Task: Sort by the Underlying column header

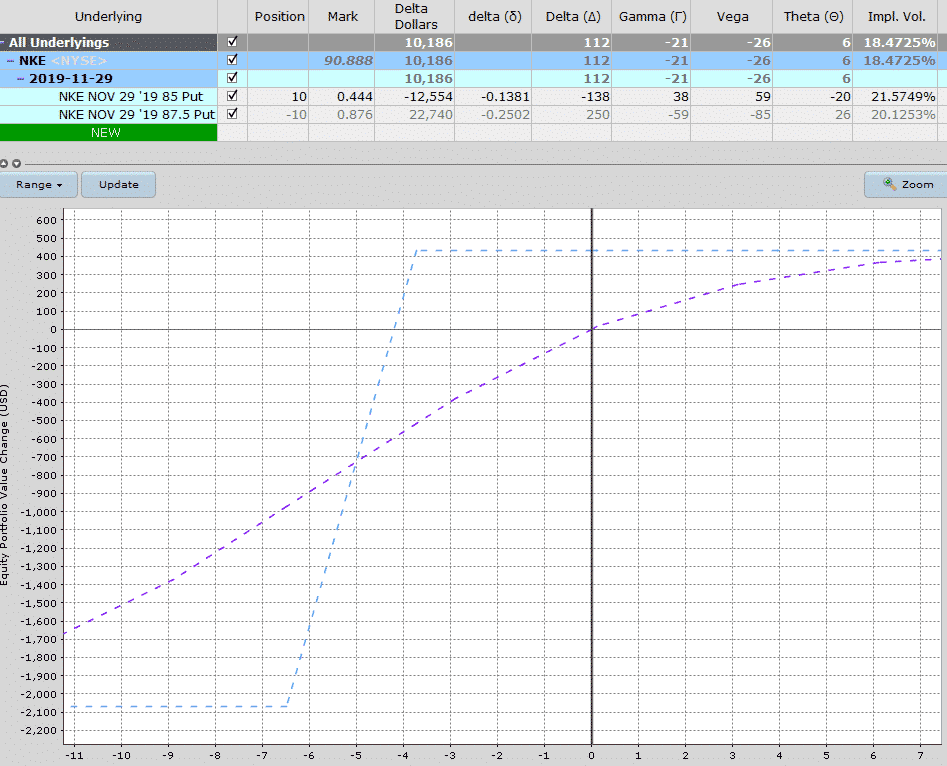Action: tap(109, 16)
